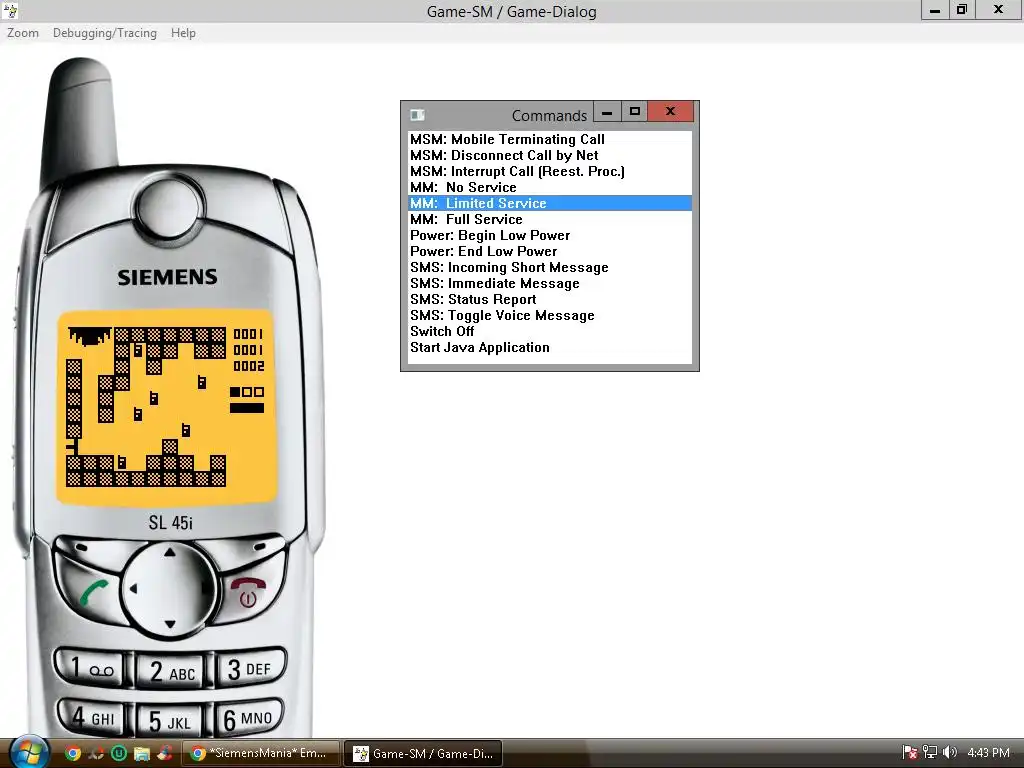The image size is (1024, 768).
Task: Select MM: Full Service command
Action: pyautogui.click(x=550, y=219)
